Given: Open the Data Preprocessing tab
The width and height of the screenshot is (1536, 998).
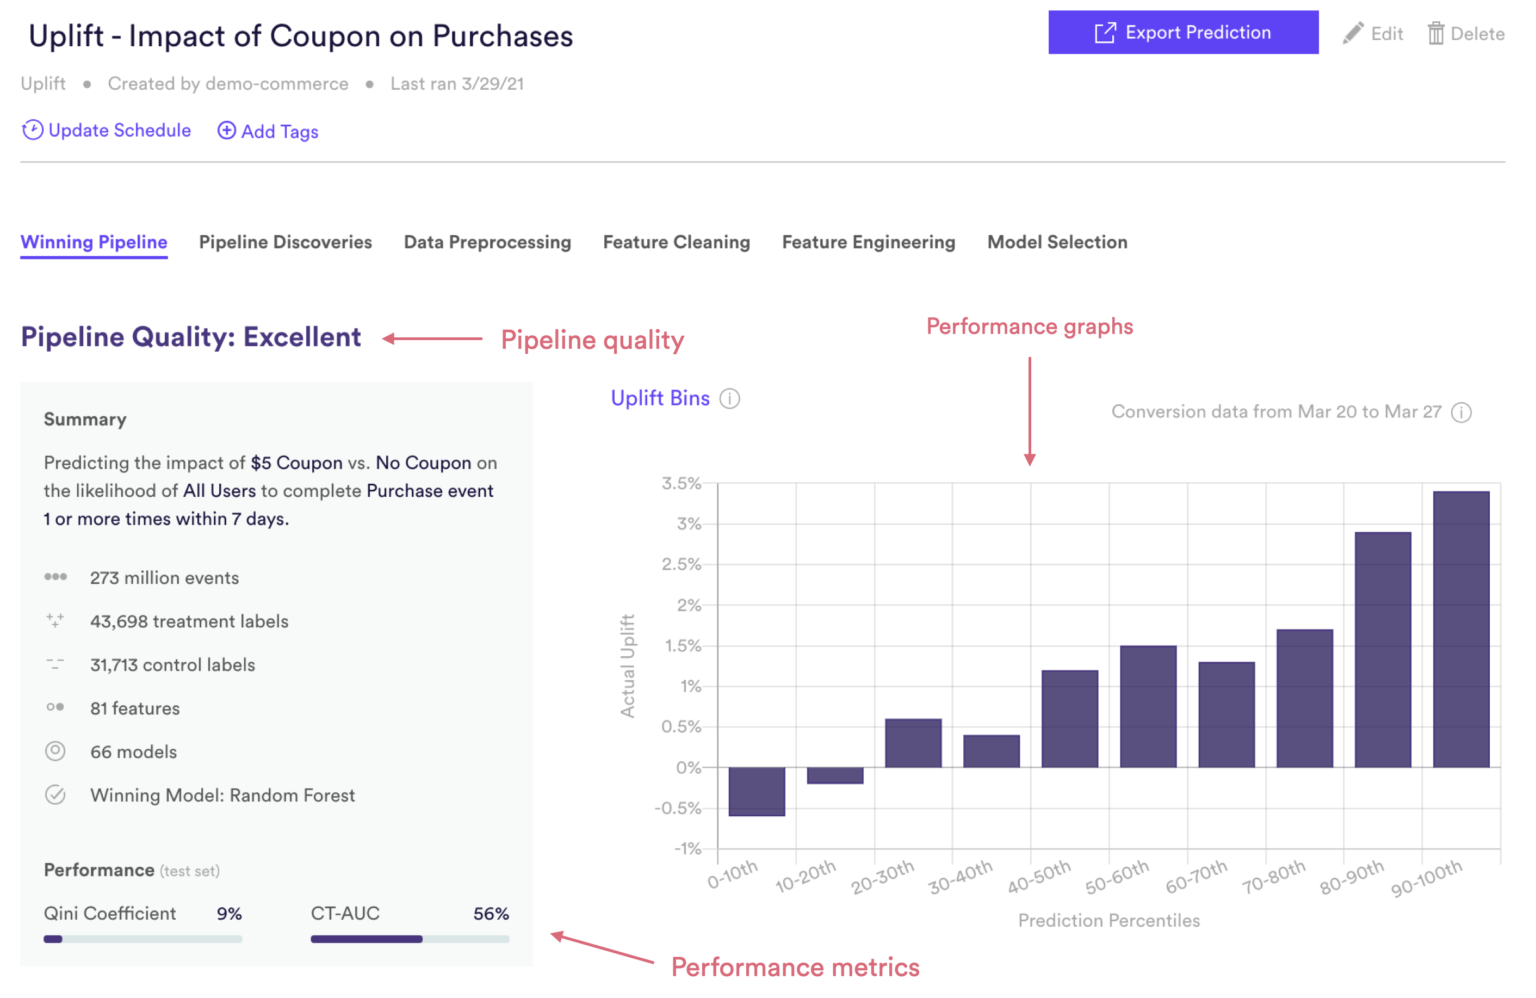Looking at the screenshot, I should [487, 242].
